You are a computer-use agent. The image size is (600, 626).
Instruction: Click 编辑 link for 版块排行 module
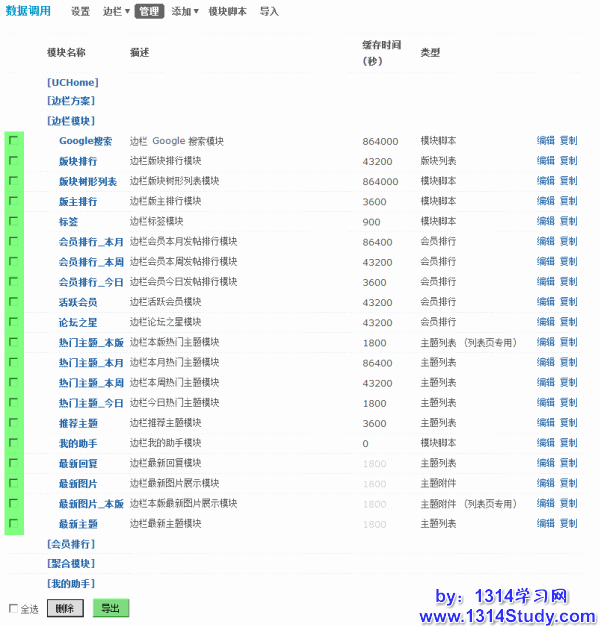[x=545, y=161]
